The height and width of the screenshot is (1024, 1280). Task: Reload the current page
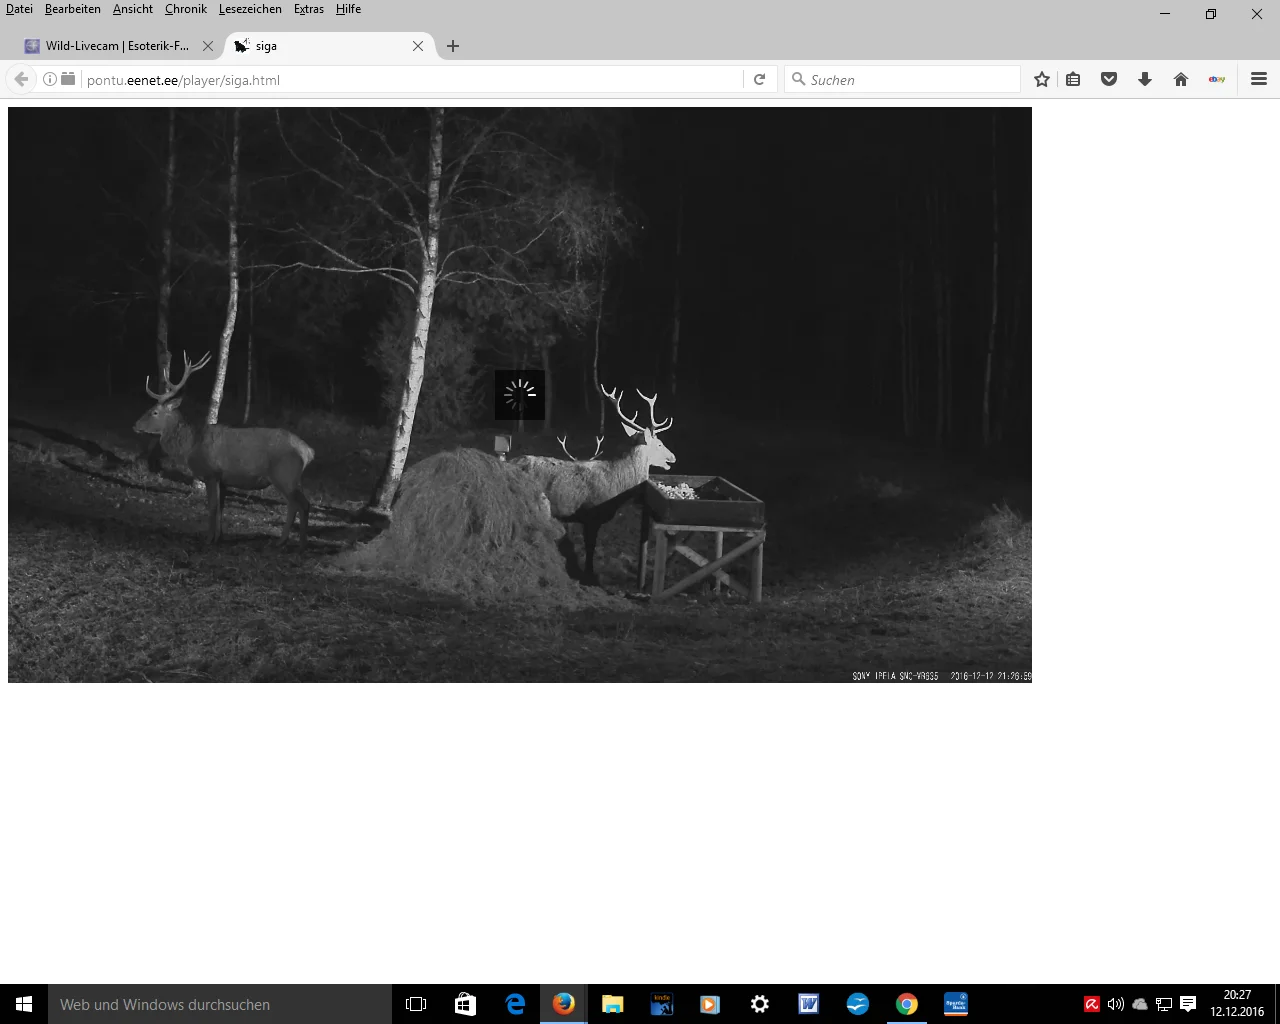click(x=760, y=80)
